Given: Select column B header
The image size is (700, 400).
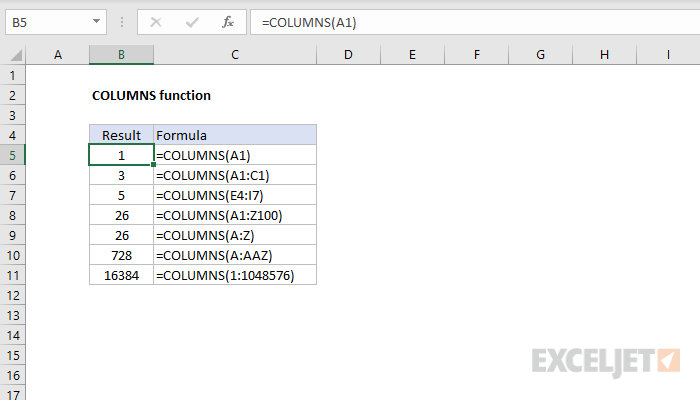Looking at the screenshot, I should [x=121, y=54].
